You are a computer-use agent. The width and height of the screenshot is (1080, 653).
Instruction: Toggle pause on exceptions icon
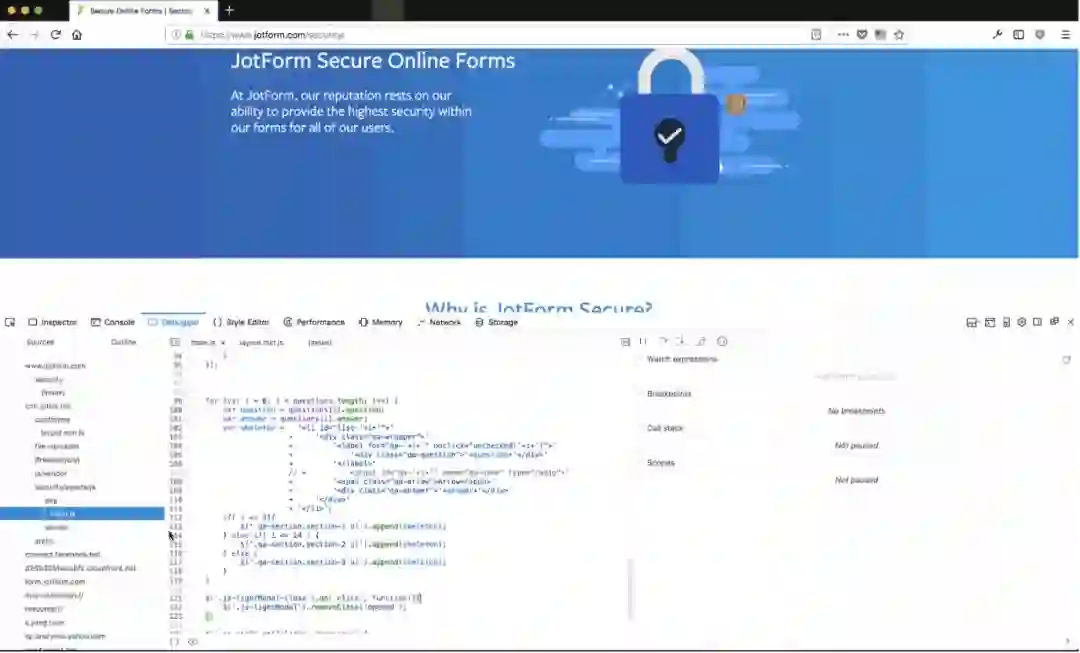(722, 341)
